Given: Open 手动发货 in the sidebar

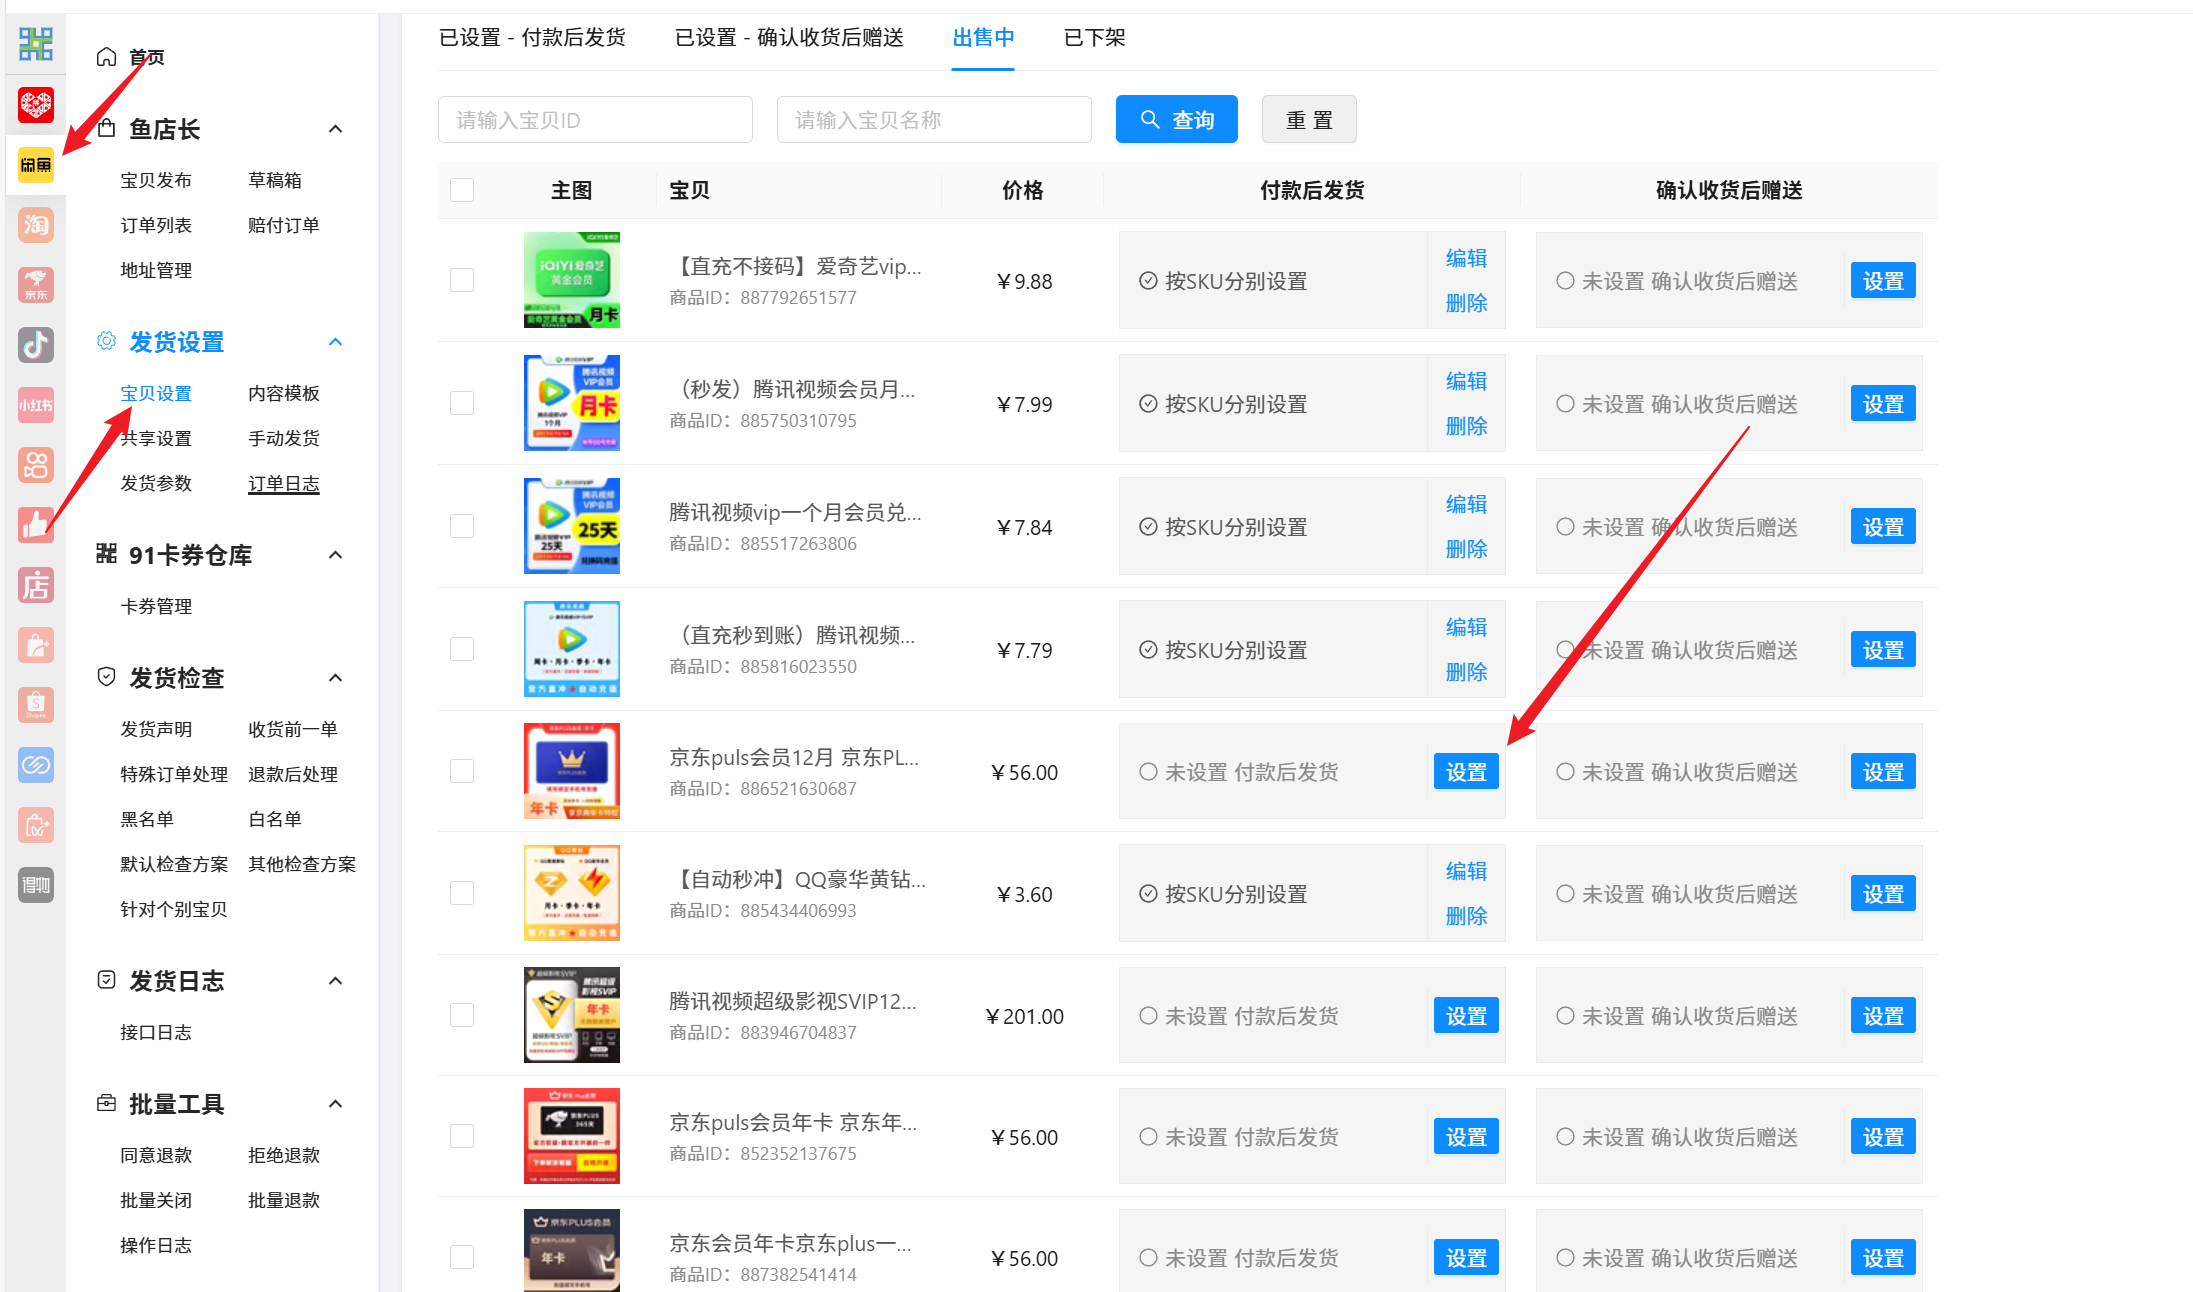Looking at the screenshot, I should (284, 438).
